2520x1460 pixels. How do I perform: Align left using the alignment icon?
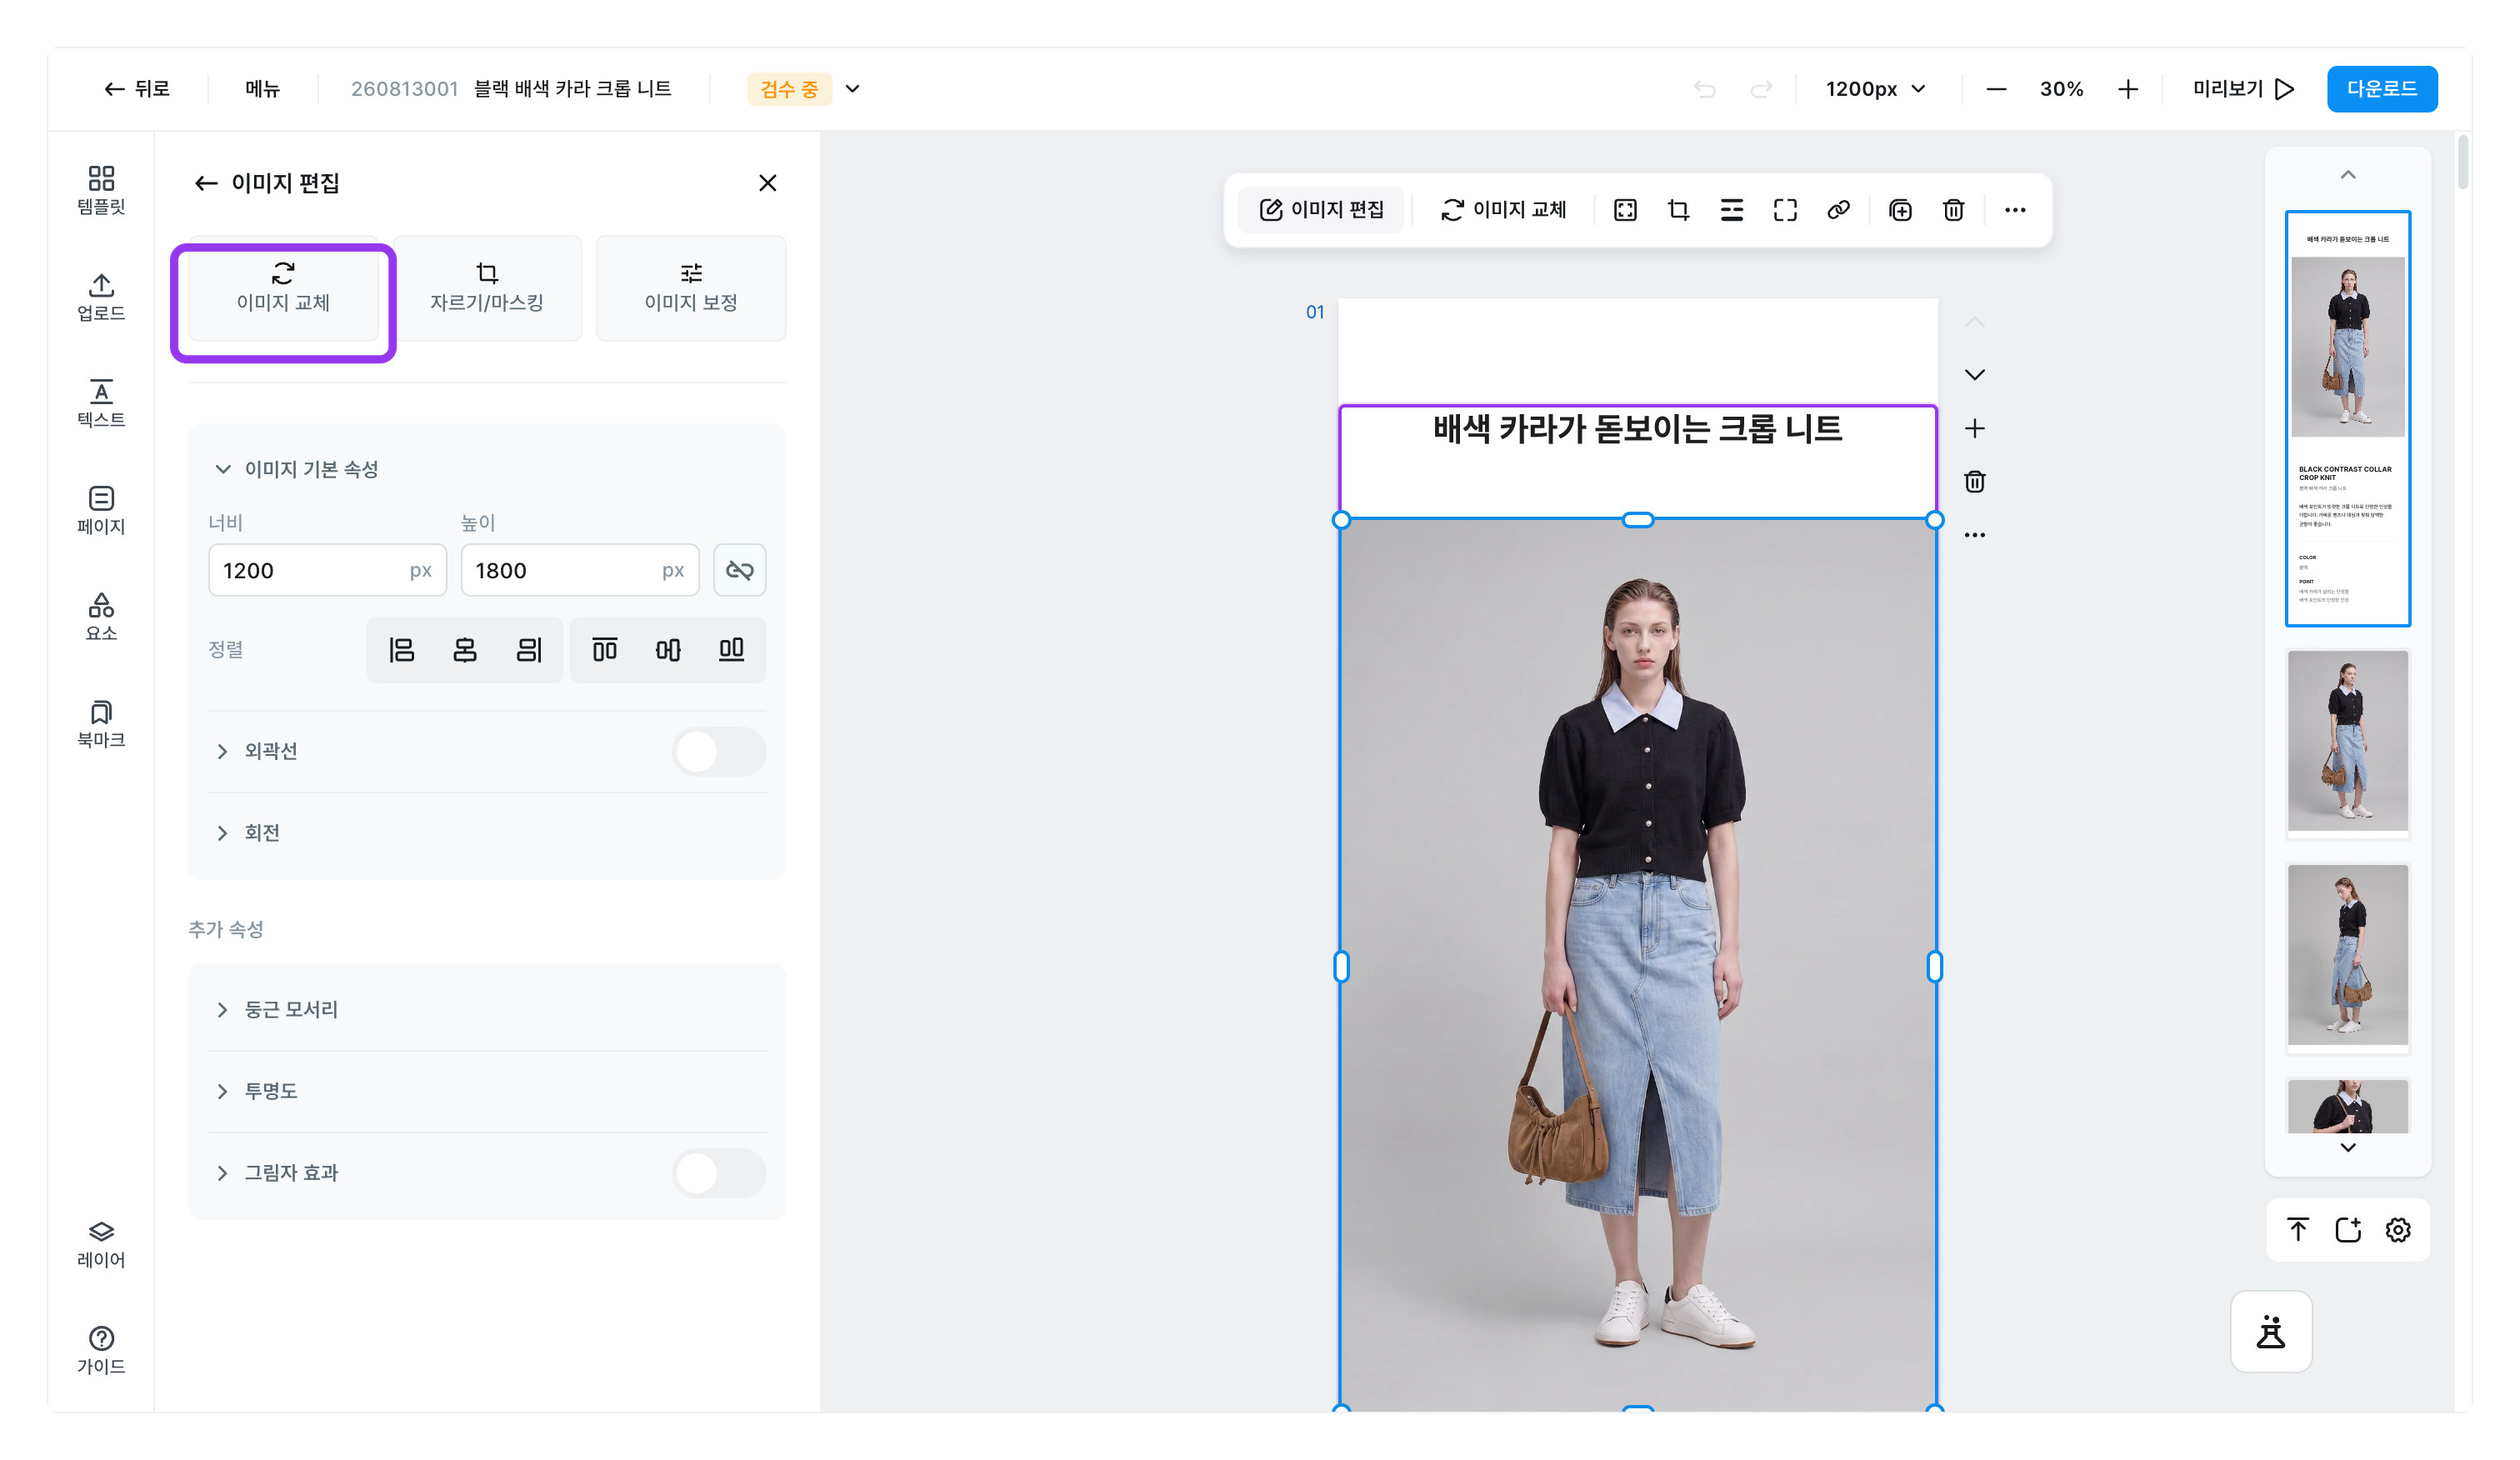pos(401,650)
